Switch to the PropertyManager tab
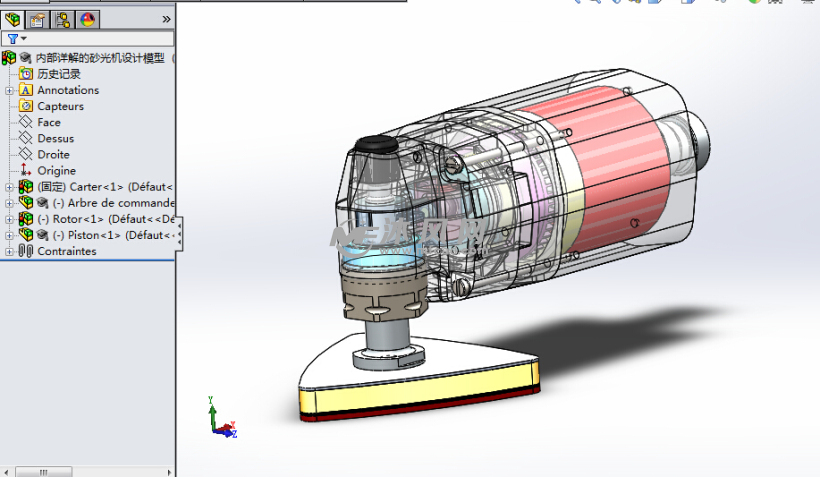Screen dimensions: 820x477 point(38,19)
